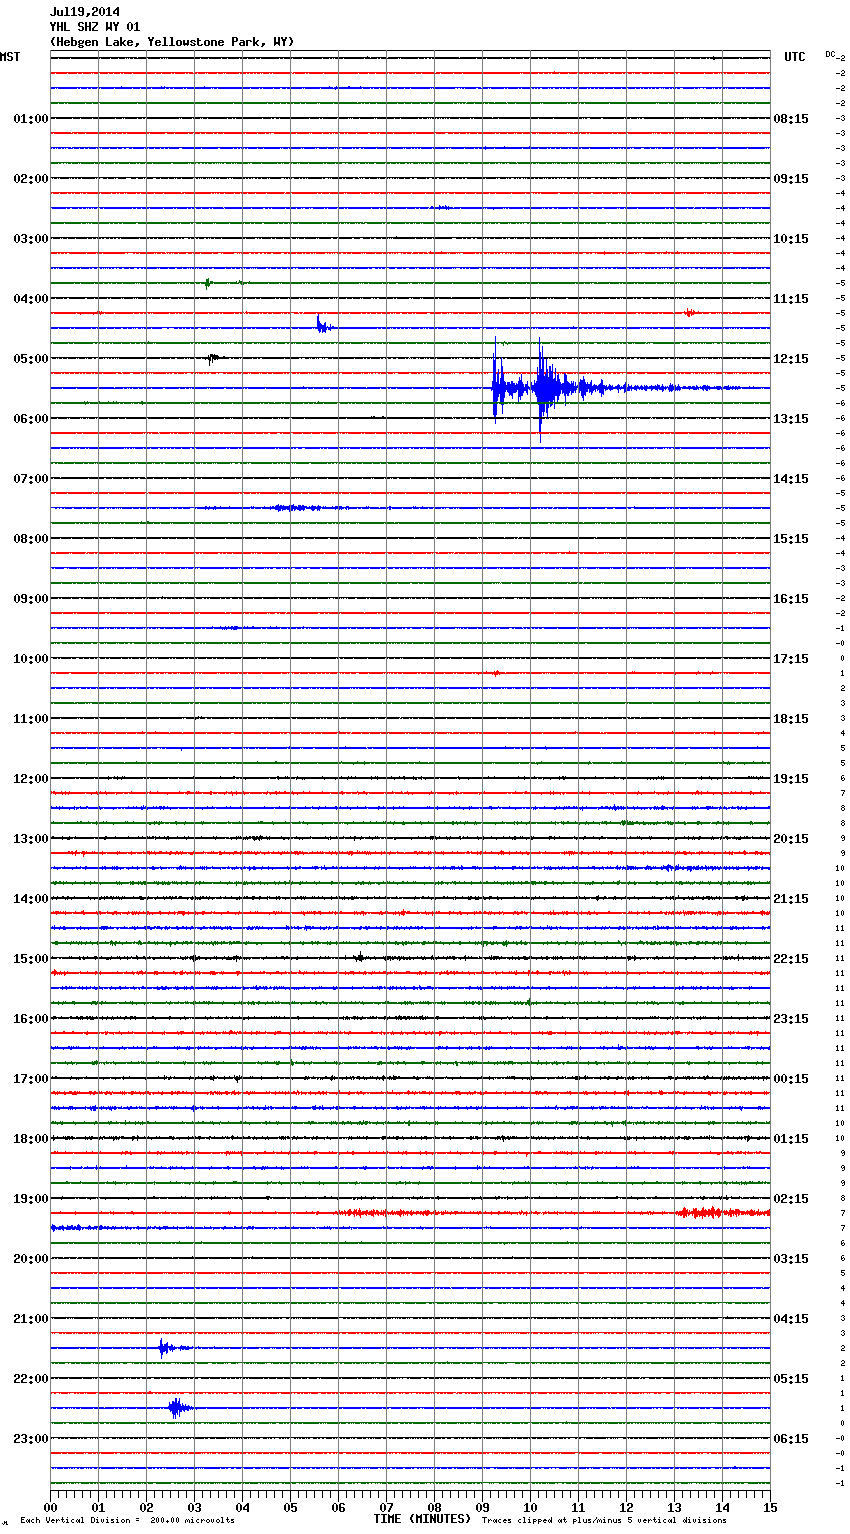Screen dimensions: 850x1534
Task: Click the black spike on the 15:00 trace
Action: tap(360, 958)
